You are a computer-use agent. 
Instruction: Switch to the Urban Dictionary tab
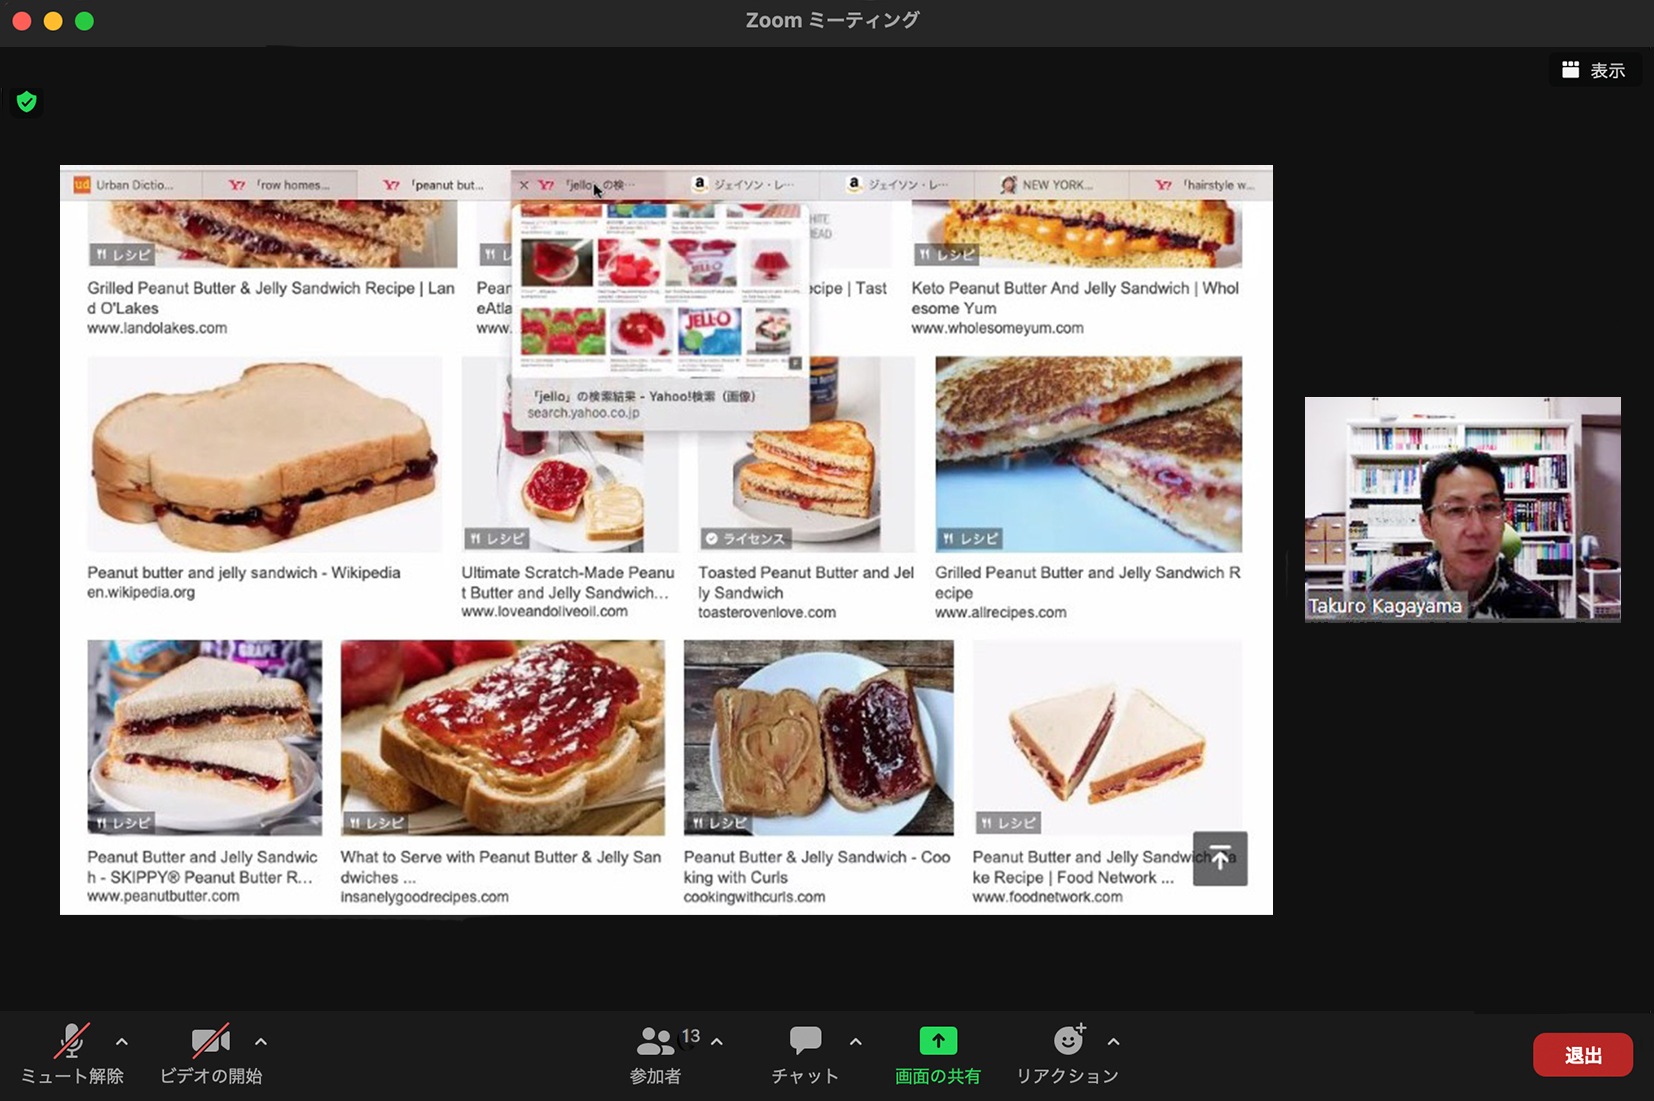click(130, 185)
